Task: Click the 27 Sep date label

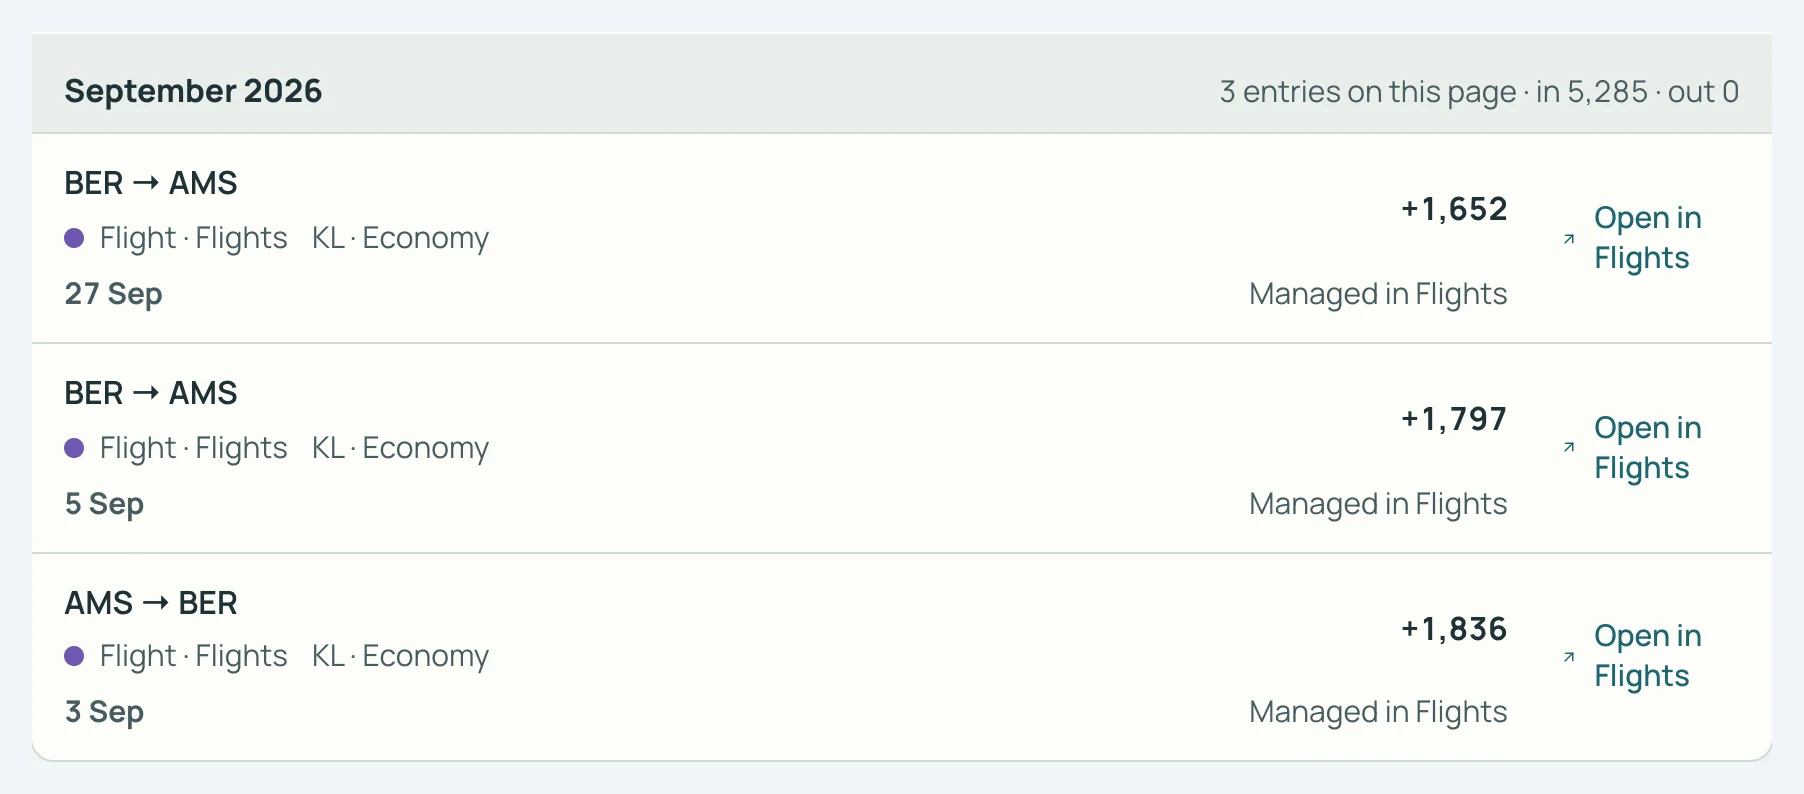Action: (113, 294)
